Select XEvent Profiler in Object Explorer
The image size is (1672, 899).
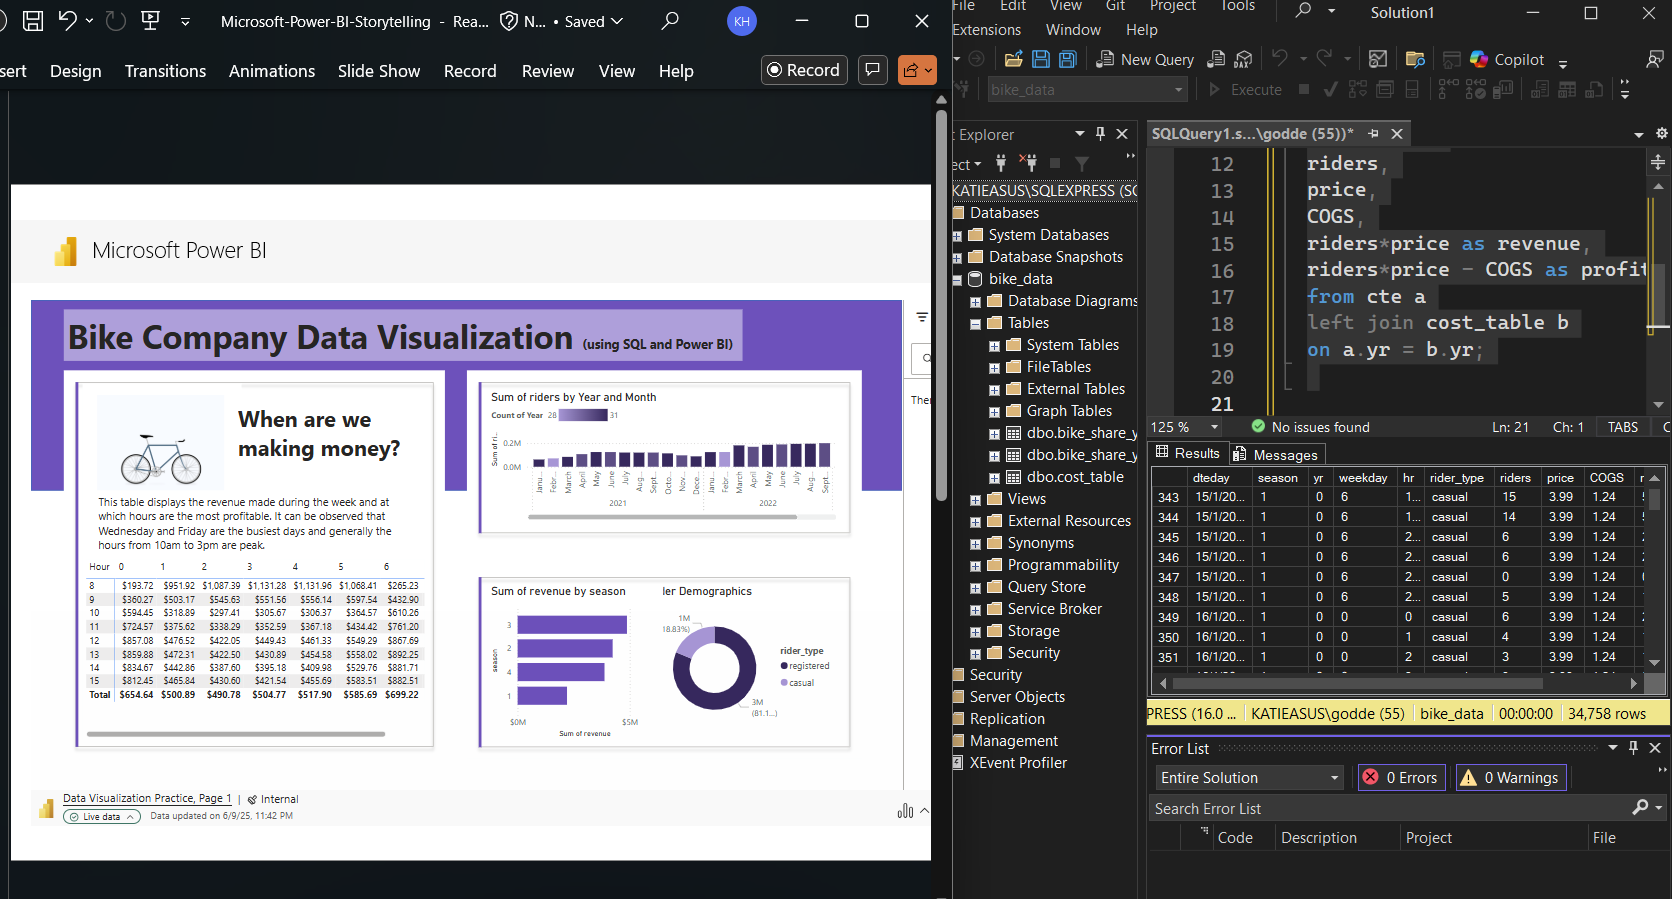click(1018, 763)
